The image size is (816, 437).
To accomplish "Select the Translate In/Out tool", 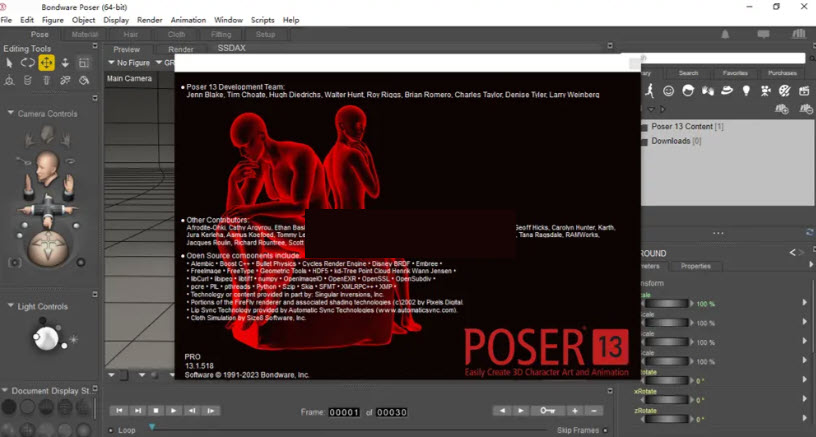I will pyautogui.click(x=65, y=63).
